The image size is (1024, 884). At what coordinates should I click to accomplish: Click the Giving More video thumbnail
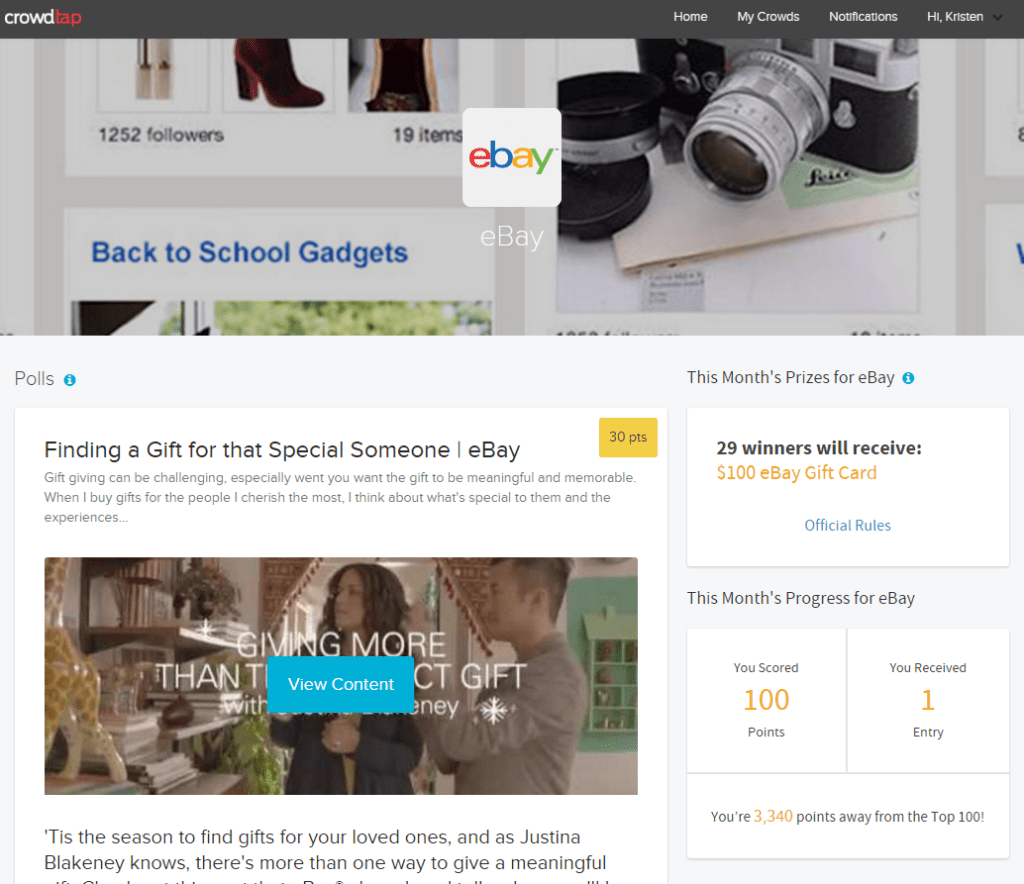[x=341, y=676]
